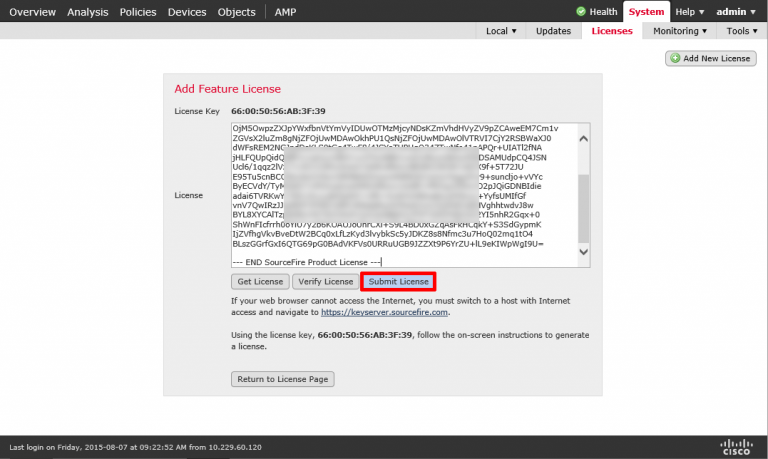Click the license text area scrollbar thumb
The width and height of the screenshot is (768, 459).
click(x=583, y=209)
